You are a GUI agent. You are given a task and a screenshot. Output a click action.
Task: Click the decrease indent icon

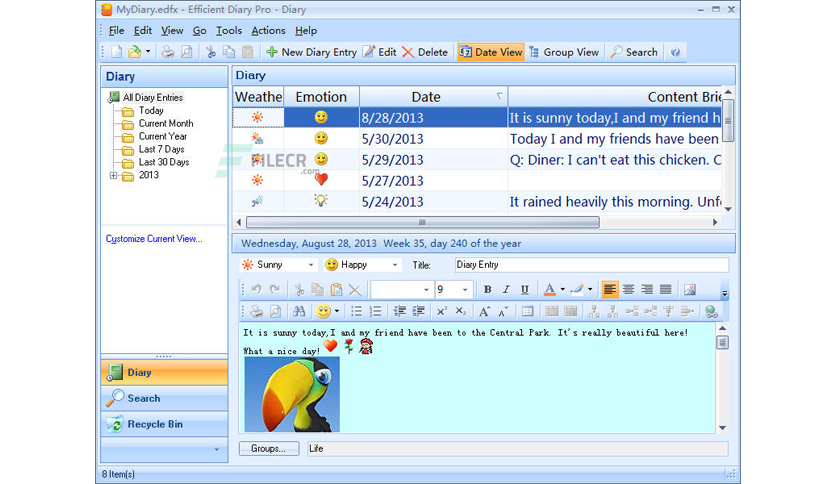coord(399,311)
